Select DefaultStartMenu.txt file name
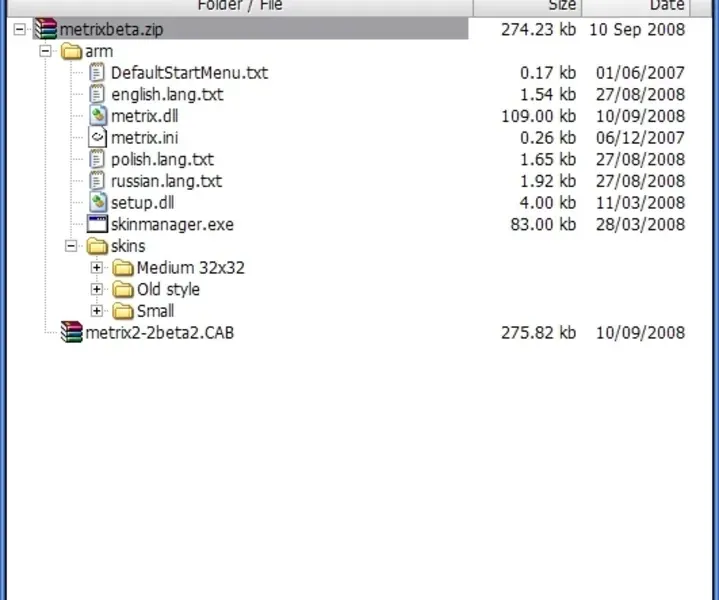 (189, 73)
